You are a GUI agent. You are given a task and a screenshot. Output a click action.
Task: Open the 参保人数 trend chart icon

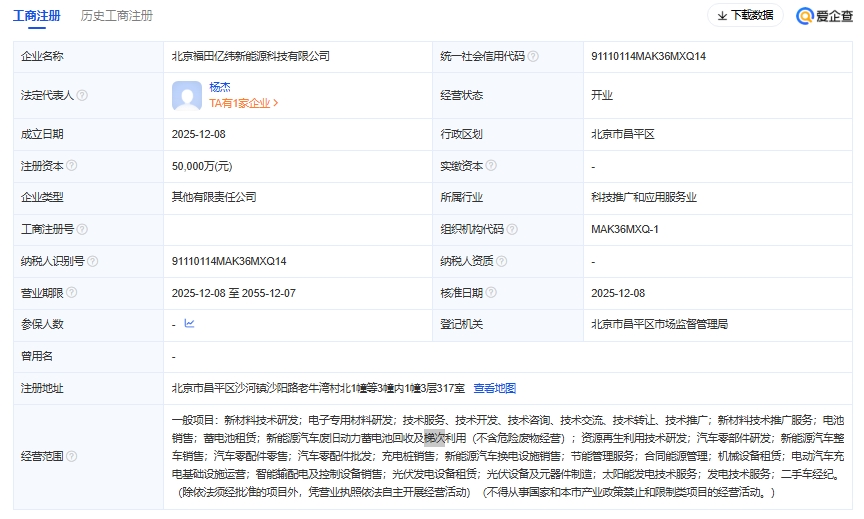point(189,324)
